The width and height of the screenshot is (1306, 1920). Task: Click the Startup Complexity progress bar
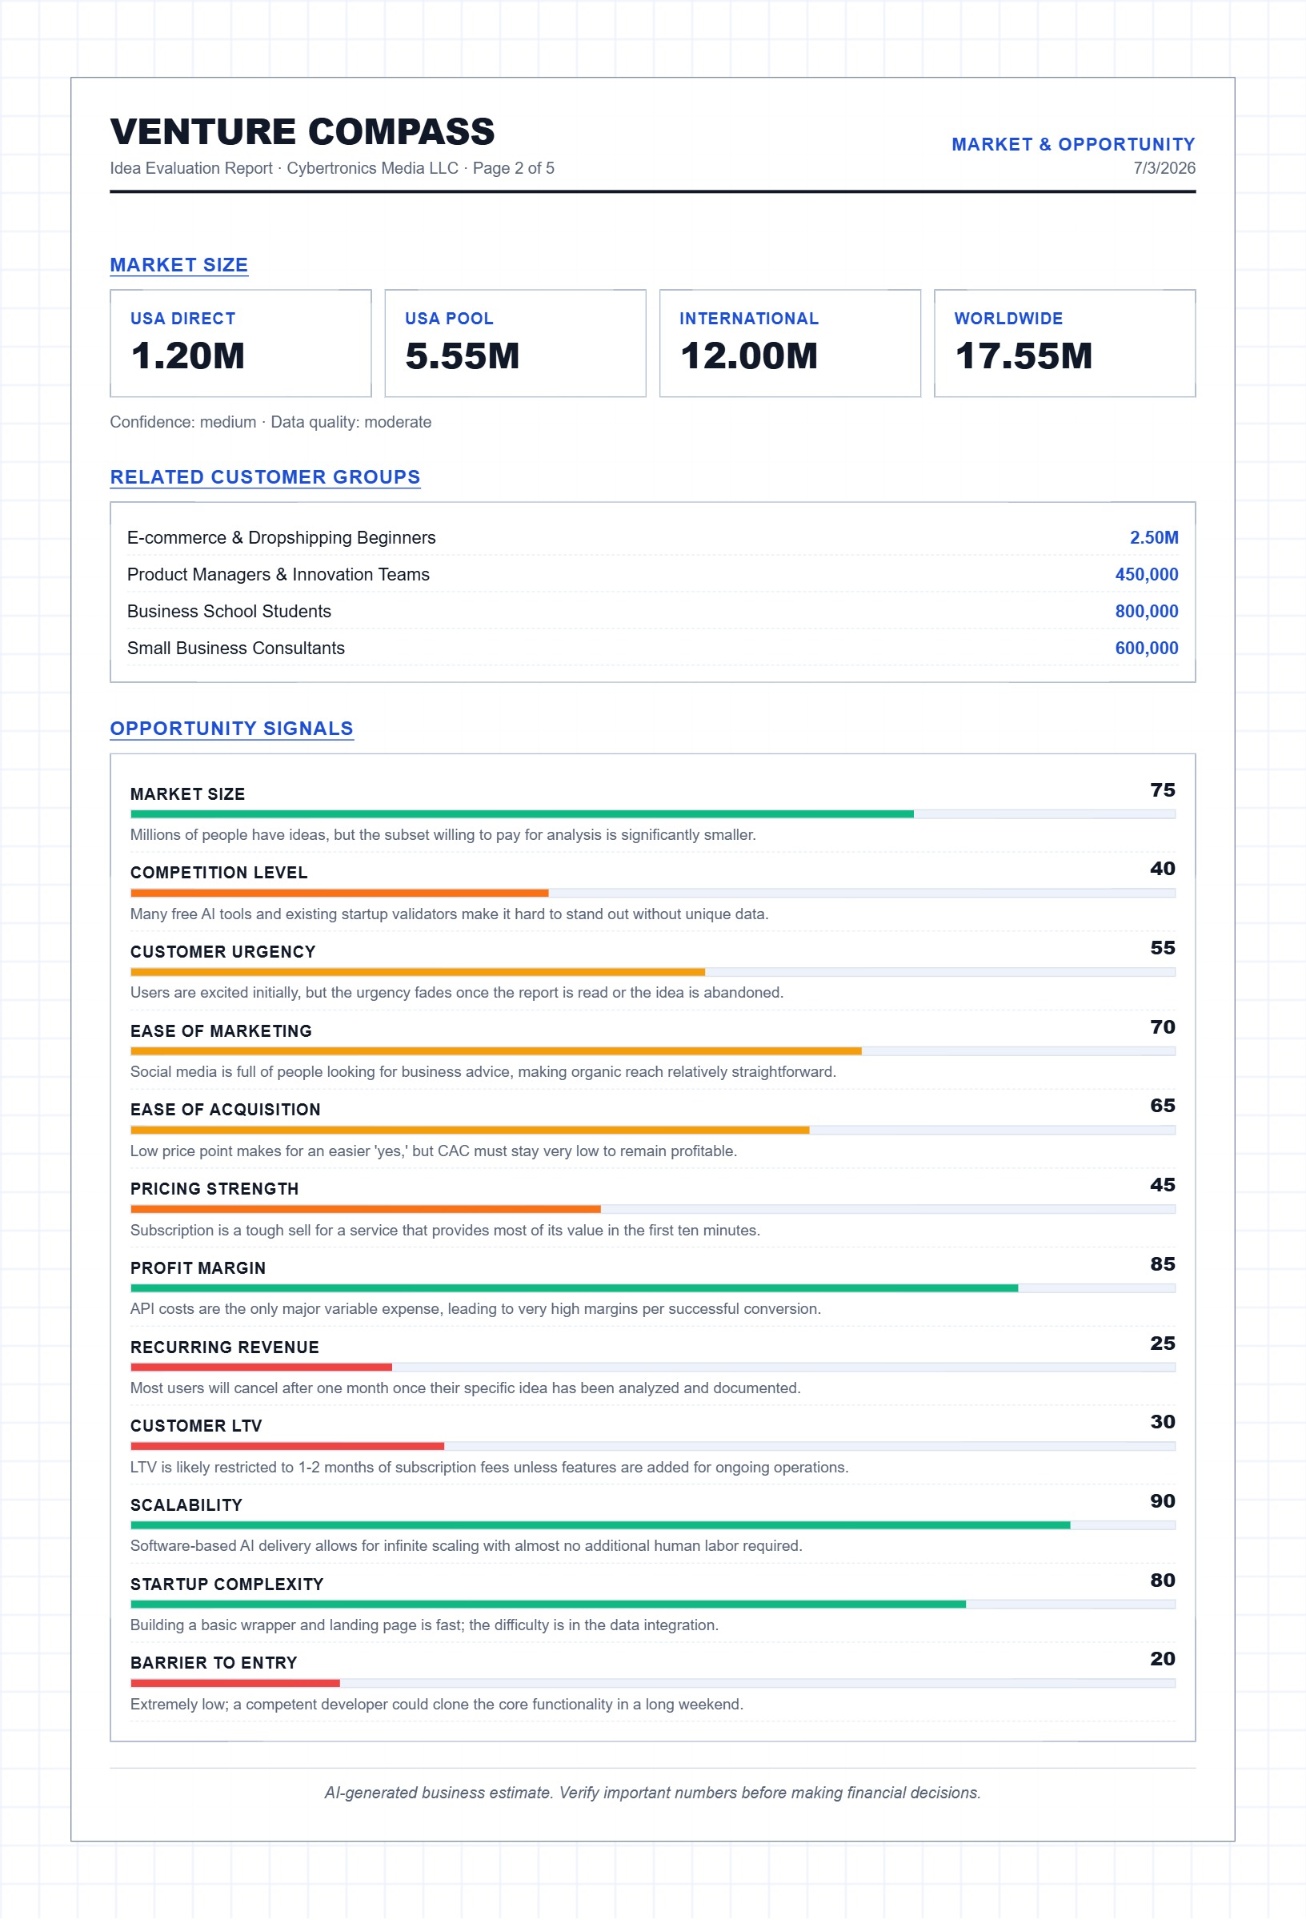pyautogui.click(x=653, y=1604)
